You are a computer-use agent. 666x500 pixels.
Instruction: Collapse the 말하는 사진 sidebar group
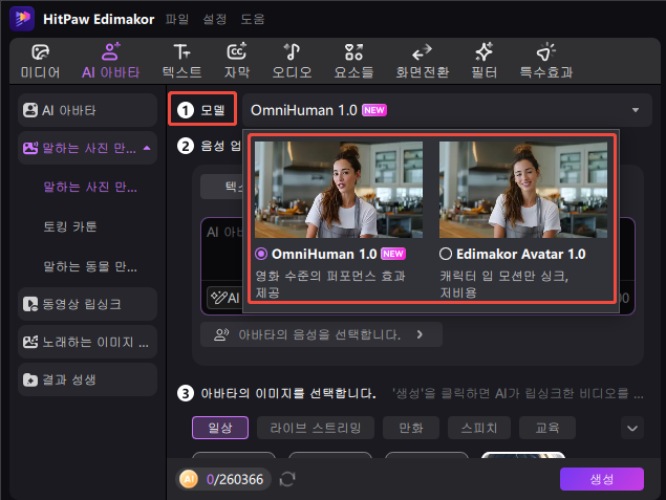(x=147, y=148)
